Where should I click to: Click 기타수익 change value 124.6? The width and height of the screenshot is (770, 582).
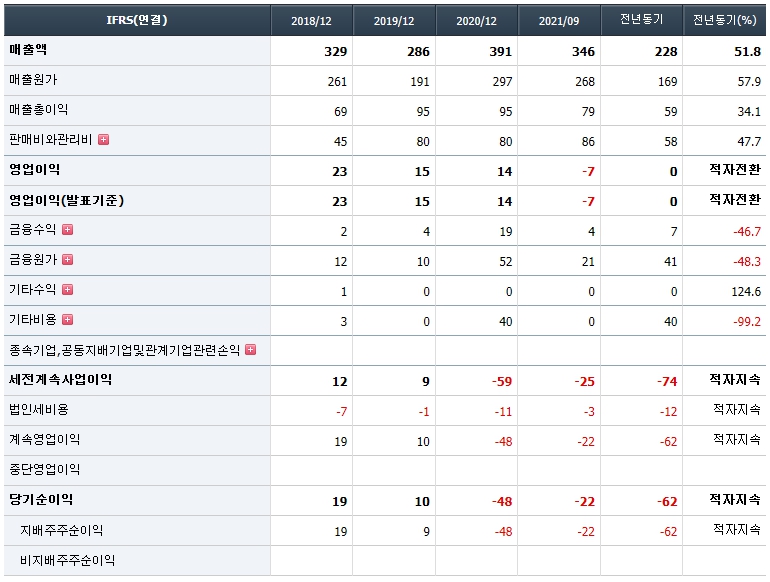tap(746, 291)
